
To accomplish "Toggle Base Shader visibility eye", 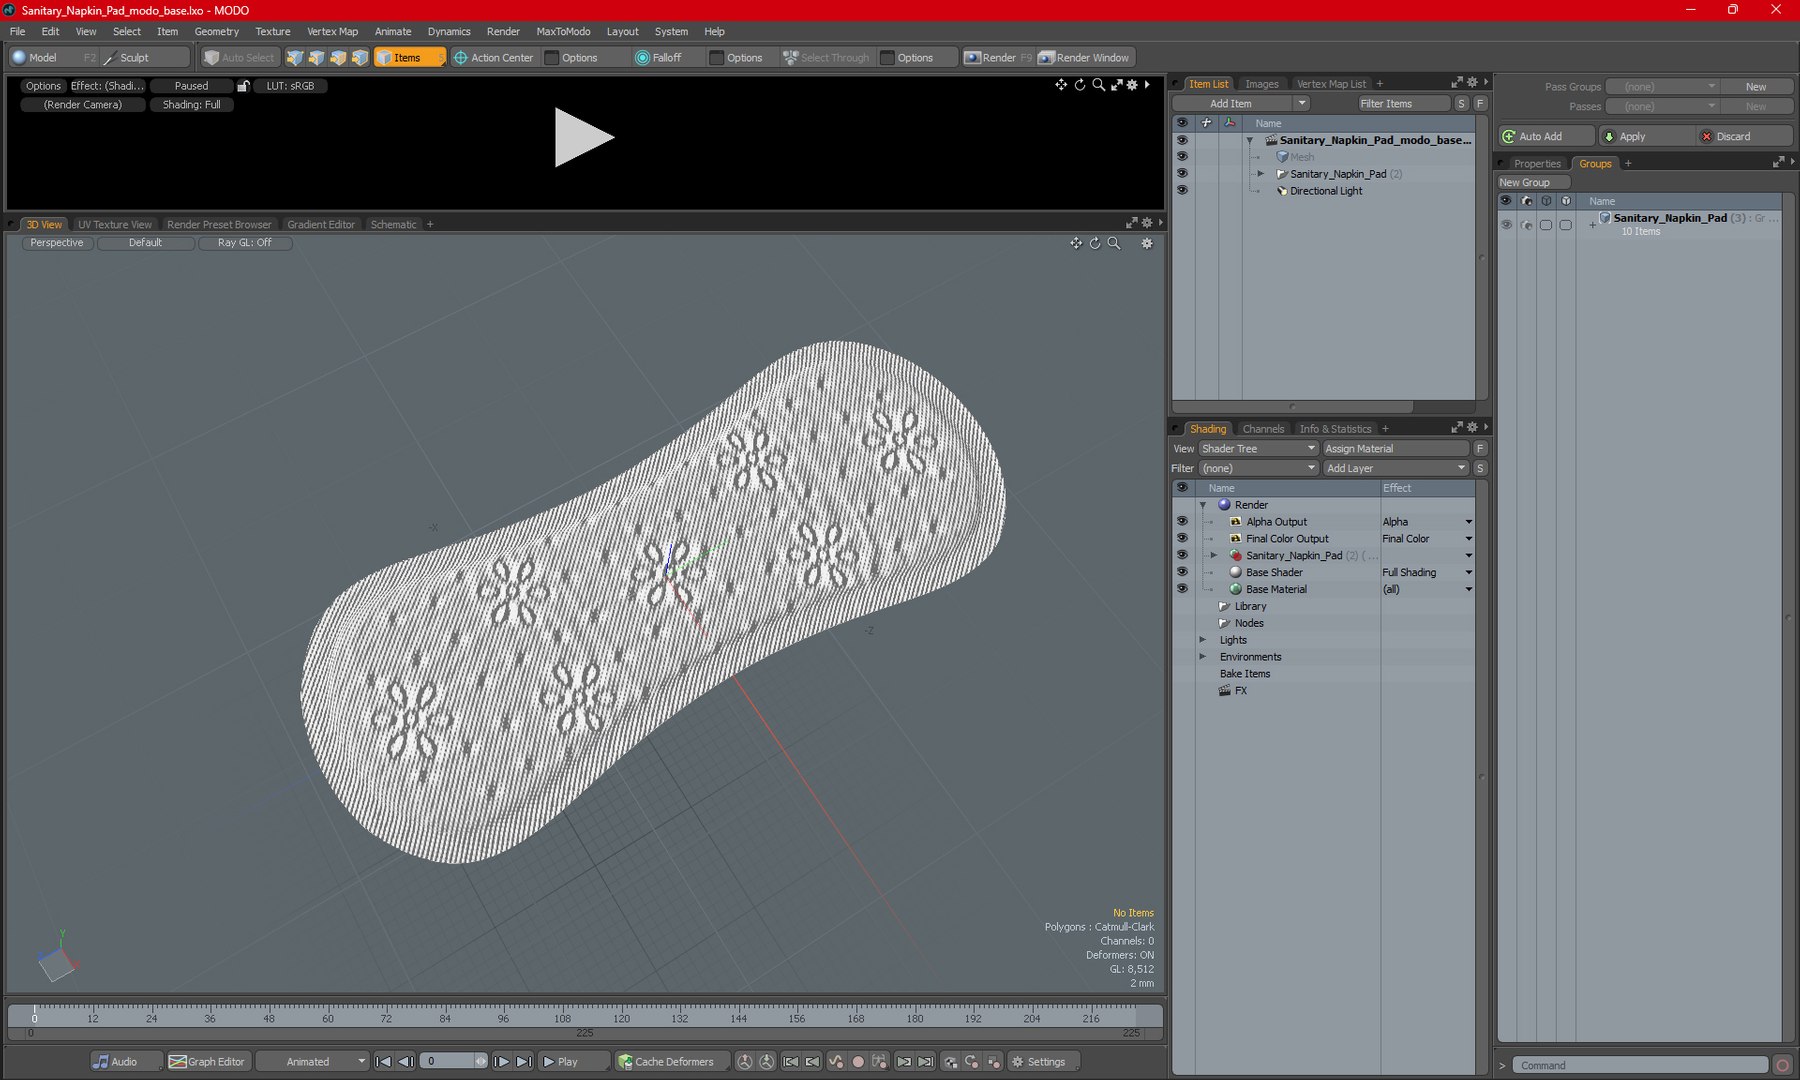I will [1182, 573].
